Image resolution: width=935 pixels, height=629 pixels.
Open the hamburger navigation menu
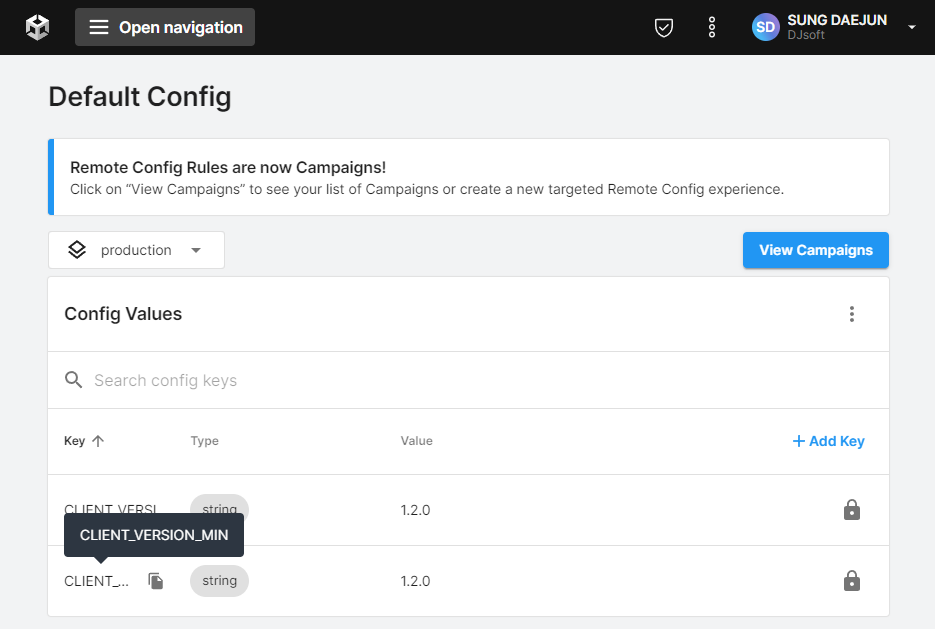click(165, 27)
